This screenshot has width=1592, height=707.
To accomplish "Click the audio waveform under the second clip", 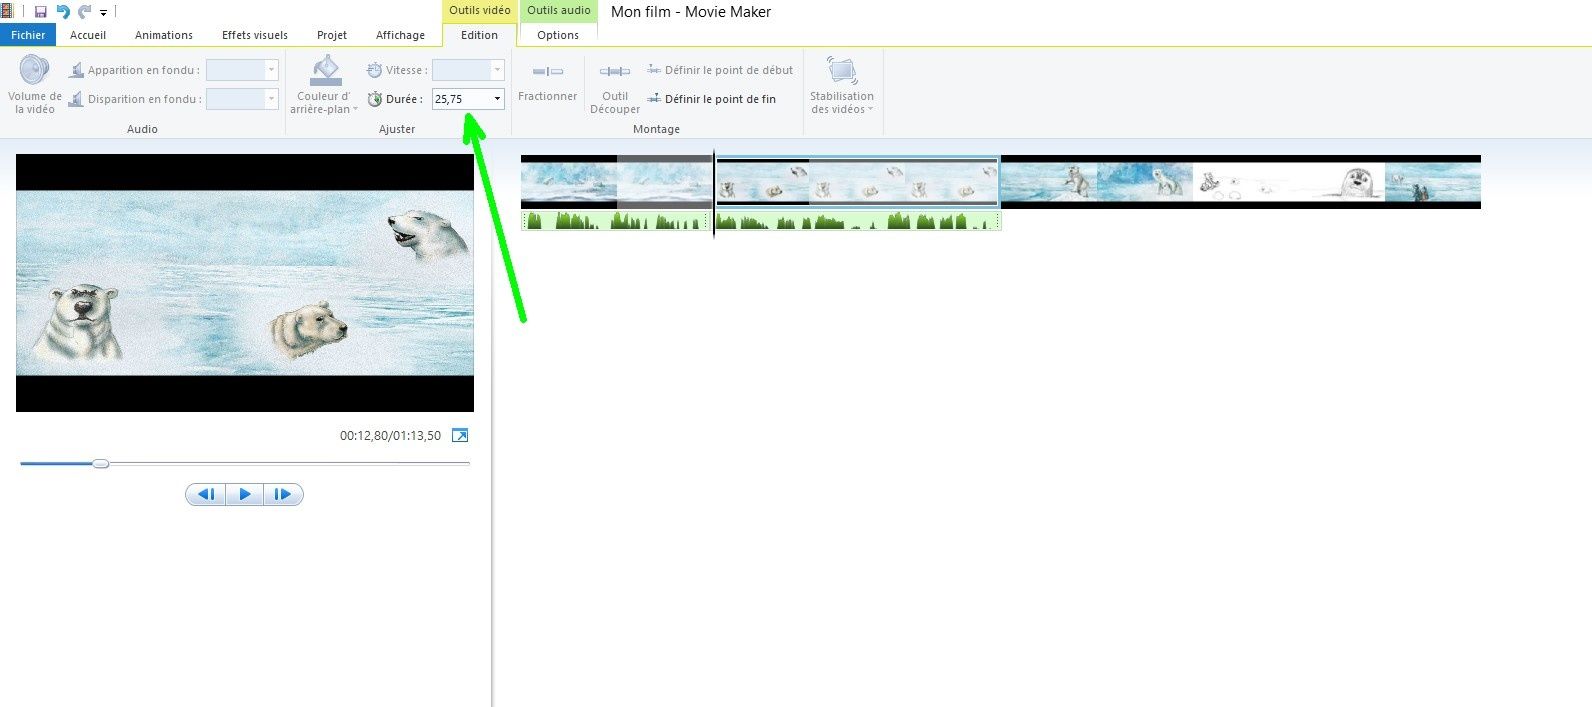I will click(x=858, y=220).
